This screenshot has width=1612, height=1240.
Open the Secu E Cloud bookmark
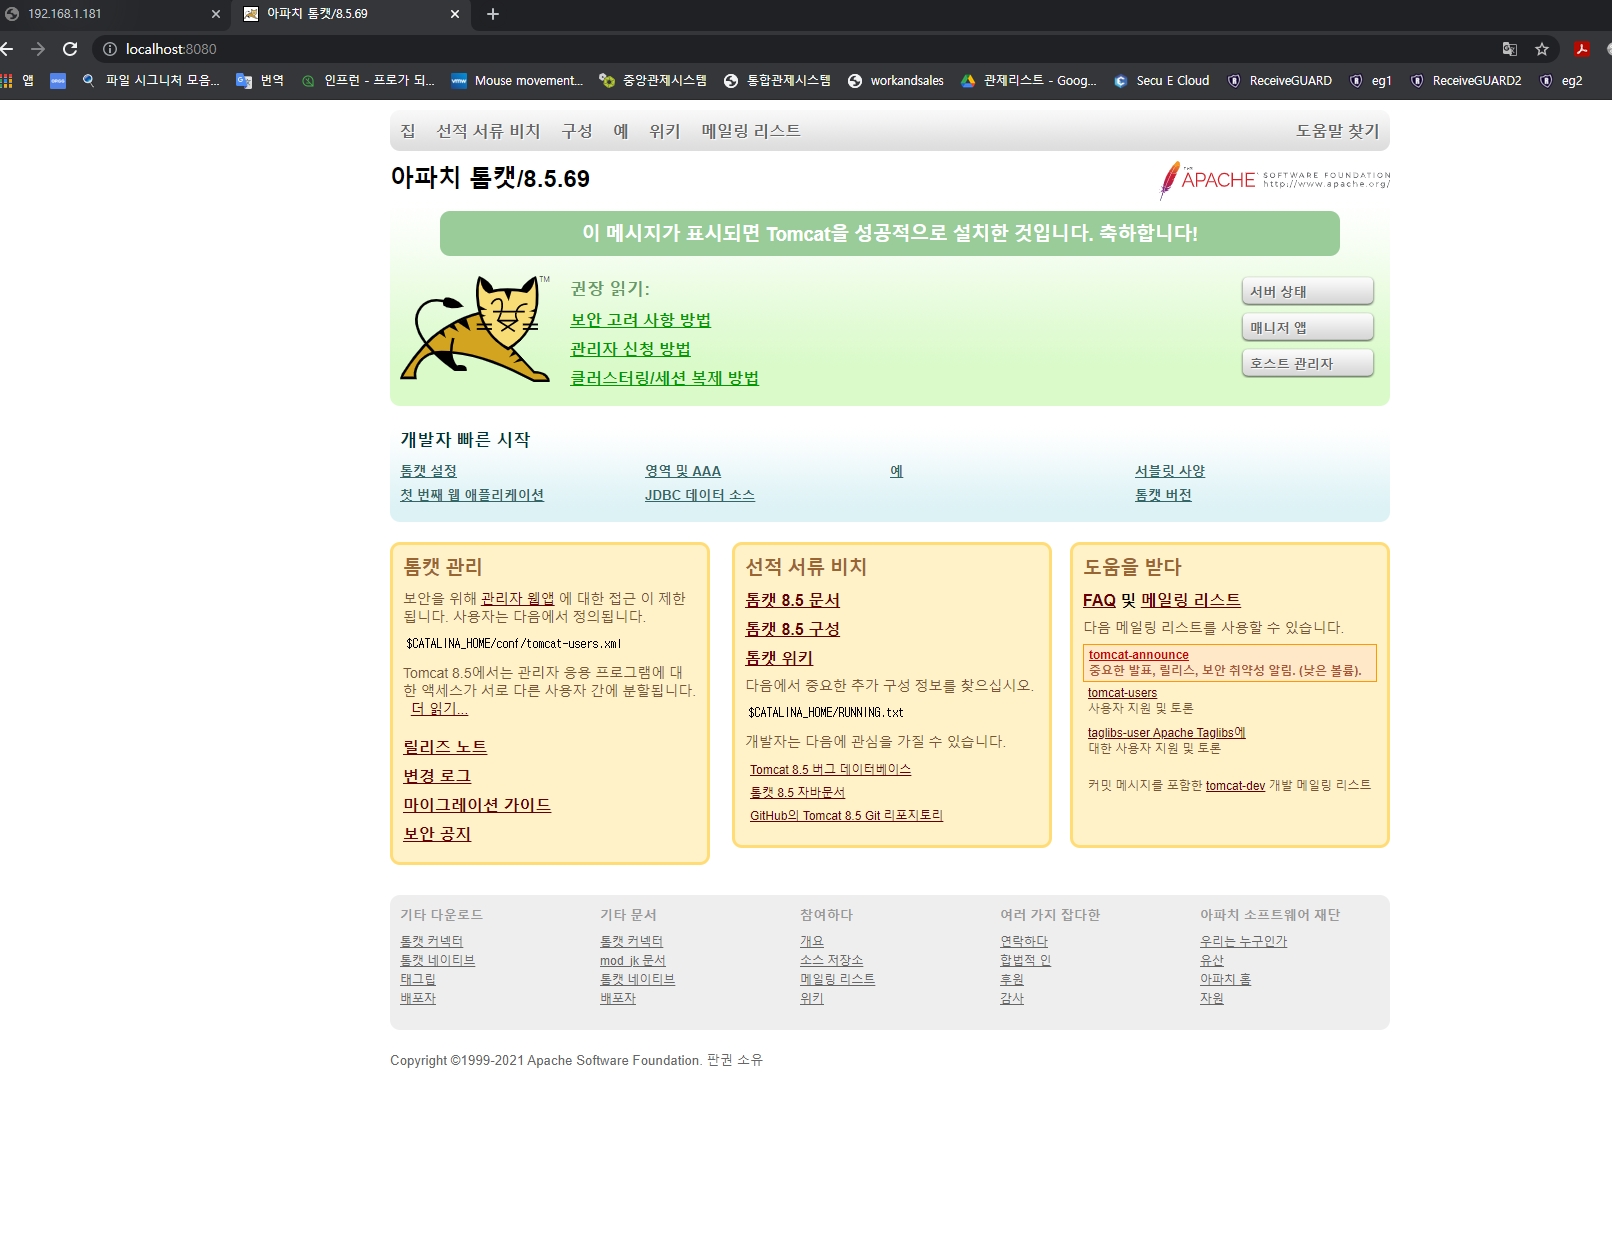coord(1161,81)
